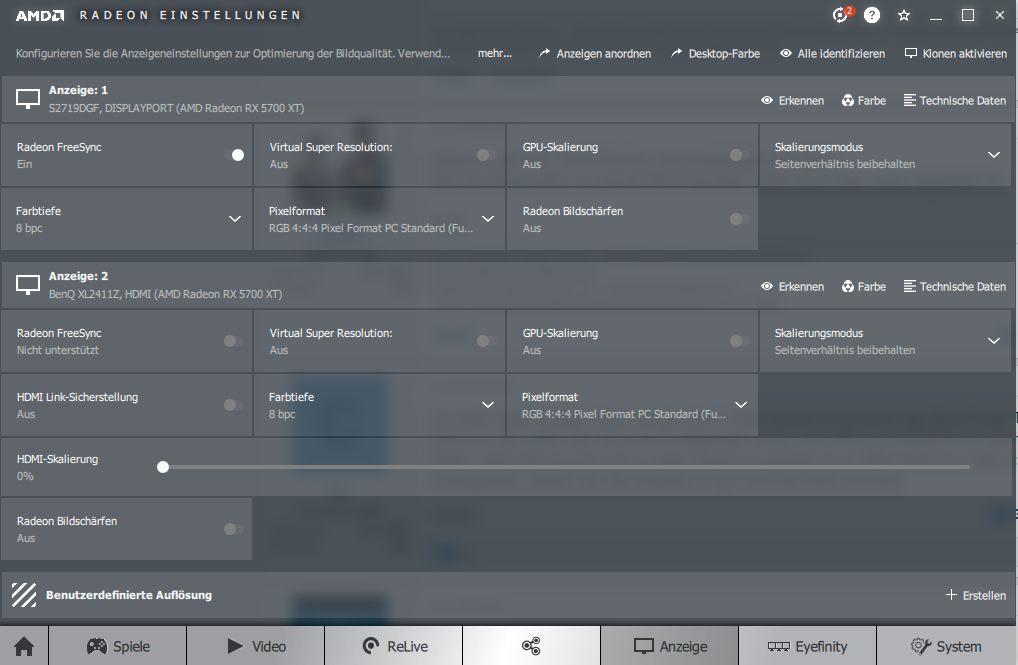This screenshot has height=665, width=1018.
Task: Open the social connect tab icon
Action: pos(531,646)
